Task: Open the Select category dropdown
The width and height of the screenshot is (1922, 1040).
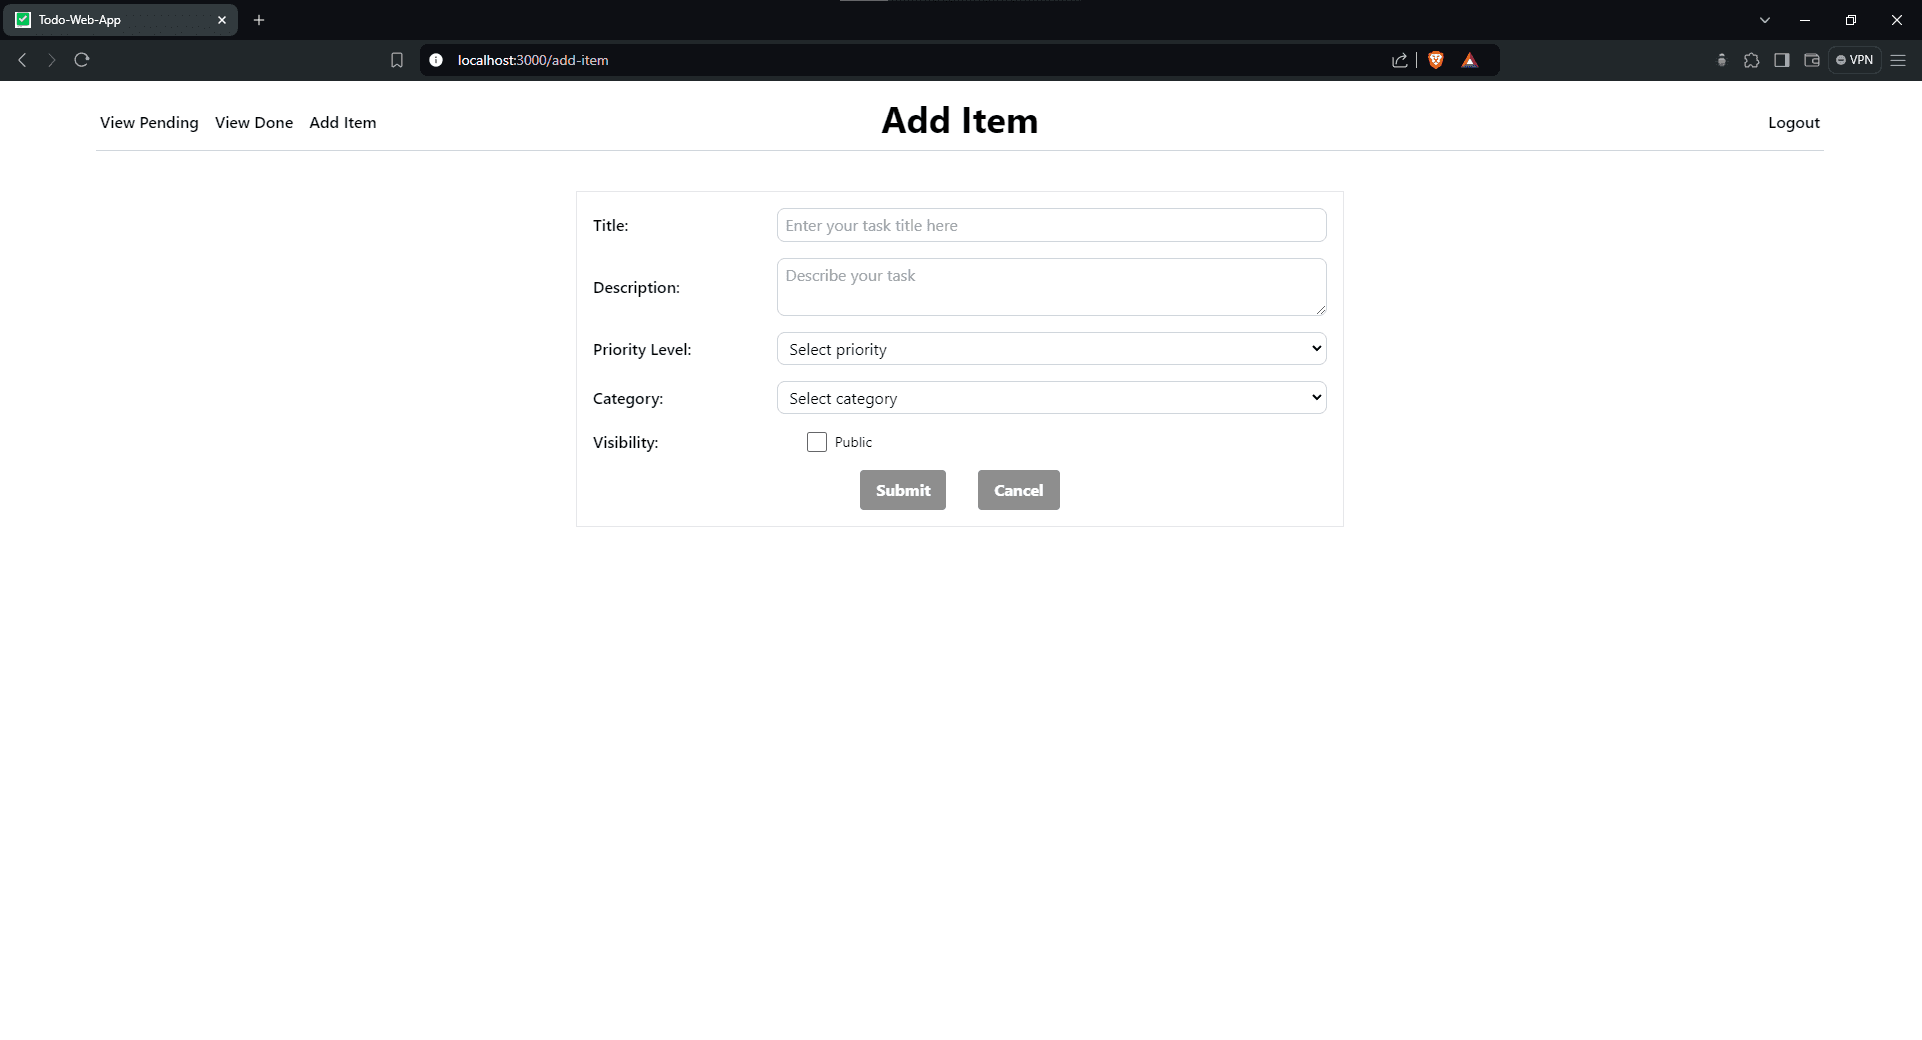Action: click(1051, 398)
